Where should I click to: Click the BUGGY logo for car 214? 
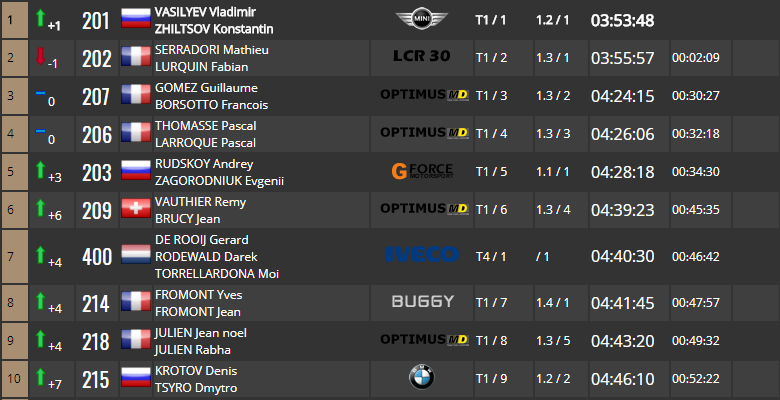pos(422,301)
